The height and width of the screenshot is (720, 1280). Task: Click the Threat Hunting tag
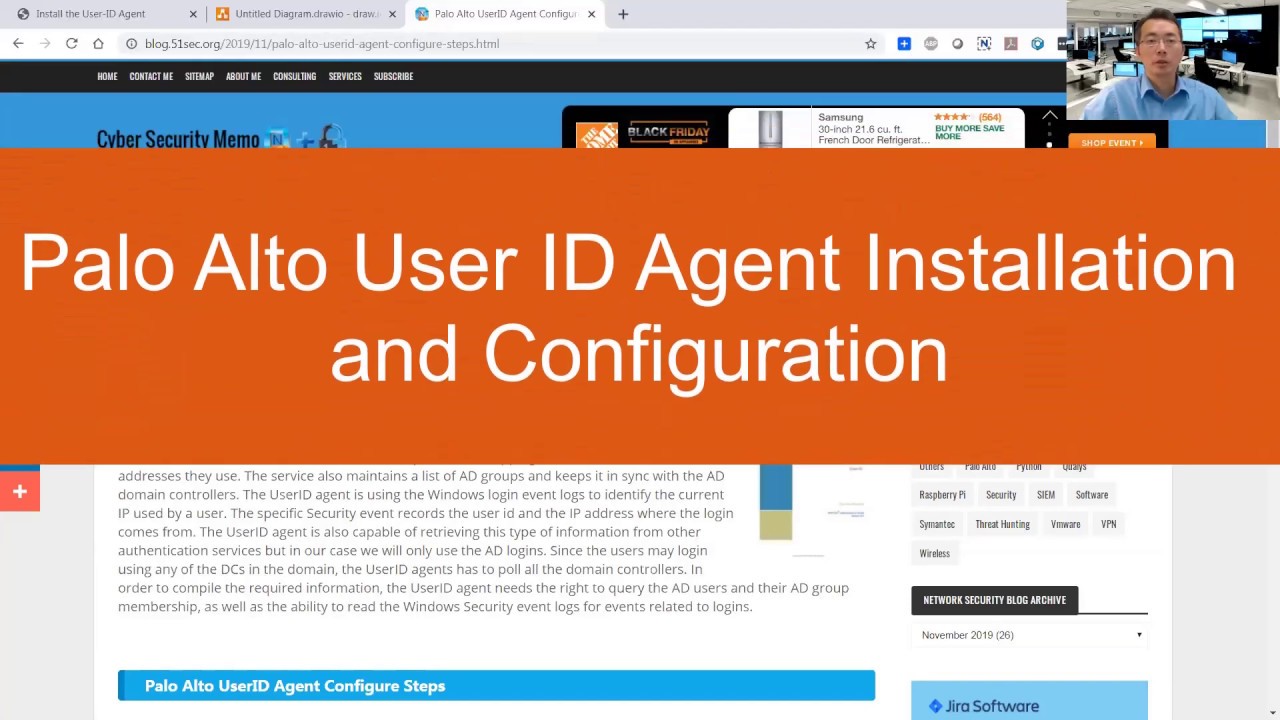(1003, 524)
